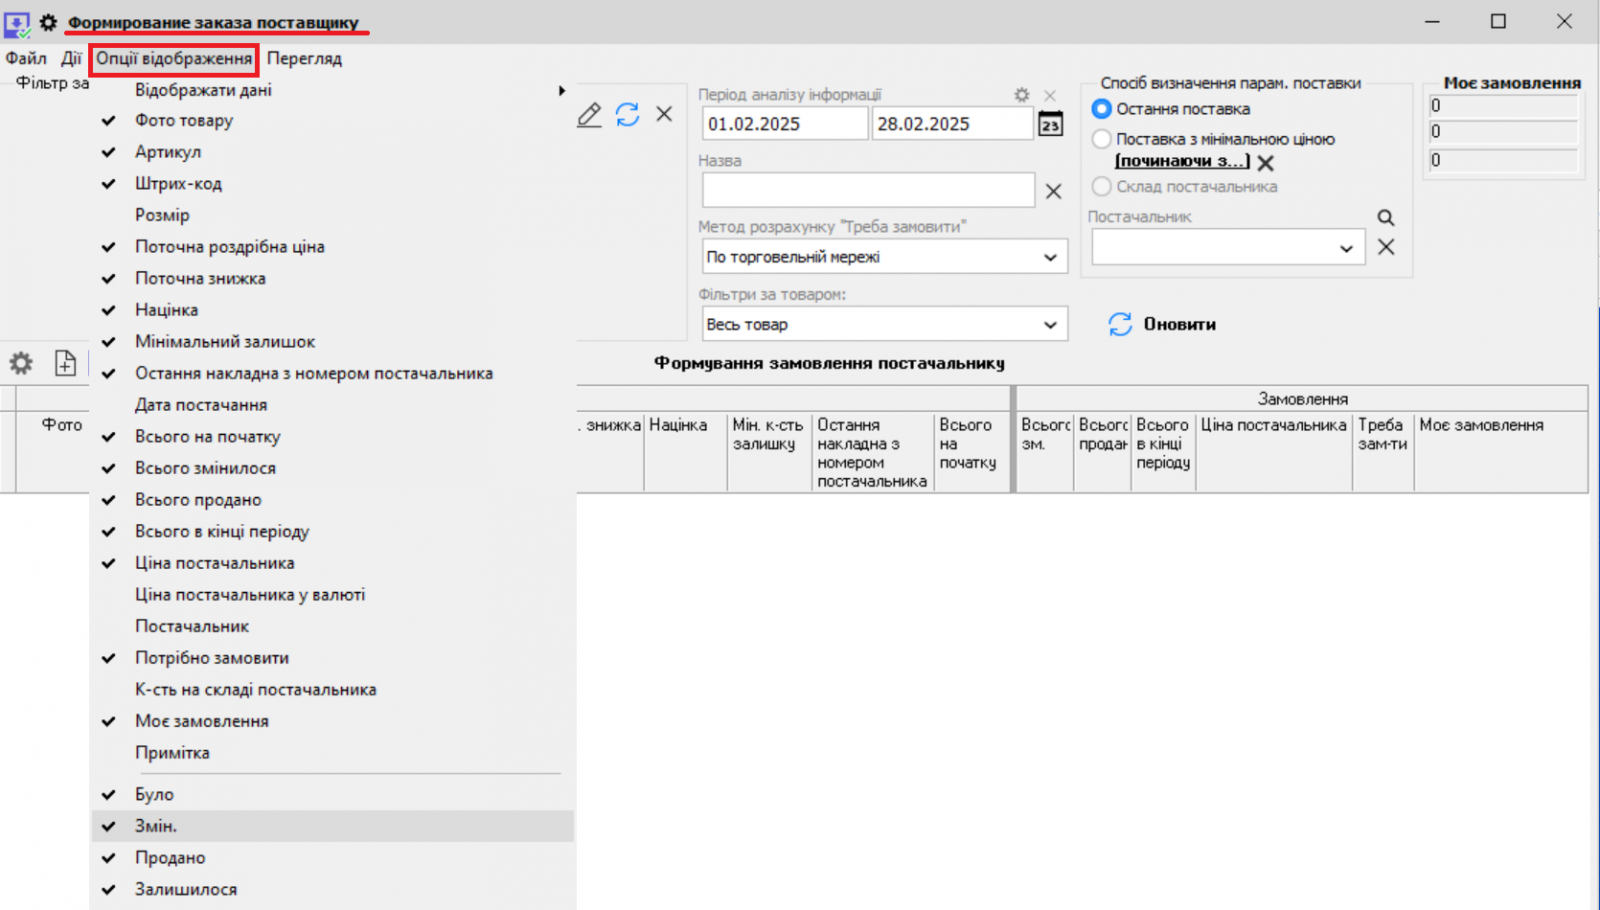Click the починаючи з... link
Screen dimensions: 1600x910
pyautogui.click(x=1182, y=161)
